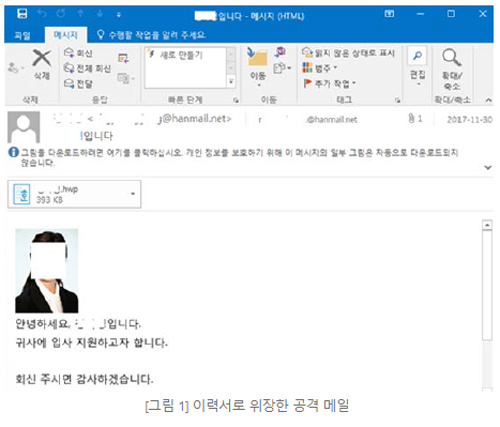Click the Reply (회신) icon
Screen dimensions: 500x427
(x=69, y=53)
